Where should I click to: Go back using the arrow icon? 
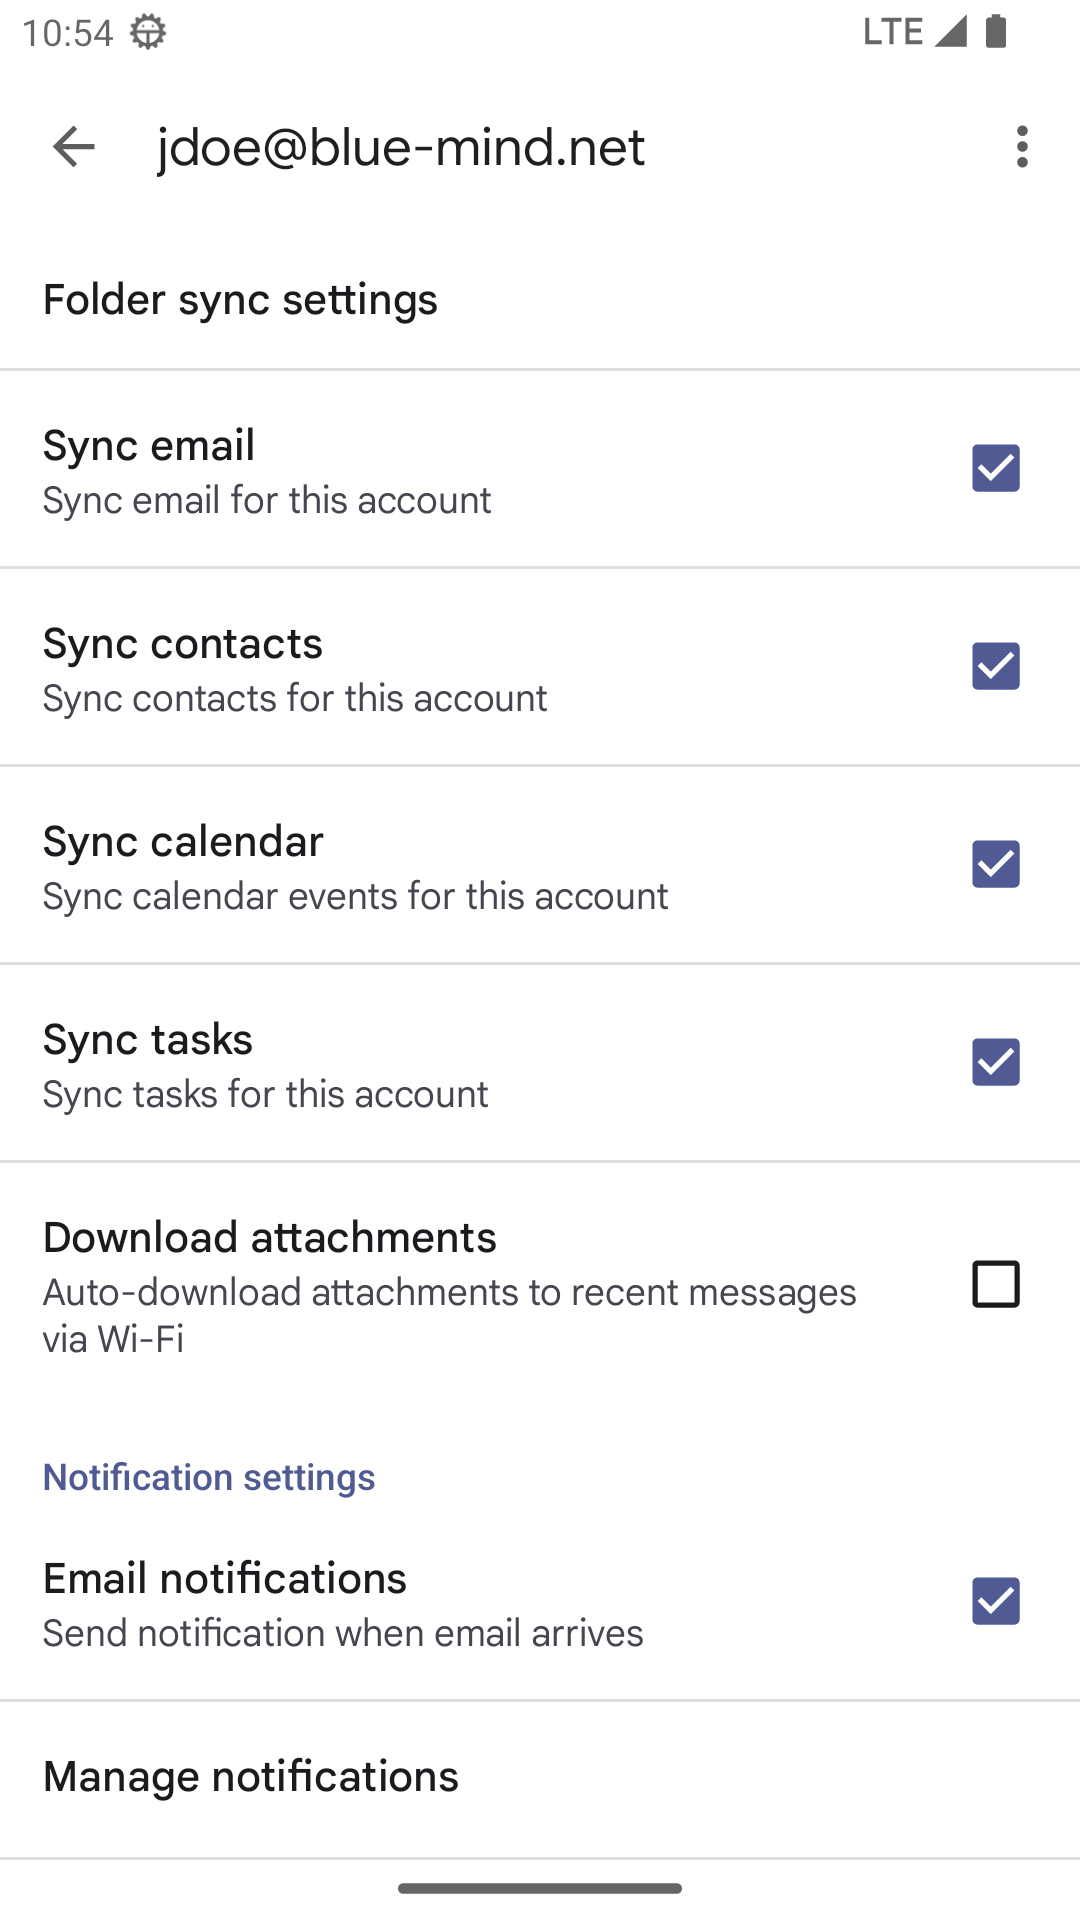73,147
